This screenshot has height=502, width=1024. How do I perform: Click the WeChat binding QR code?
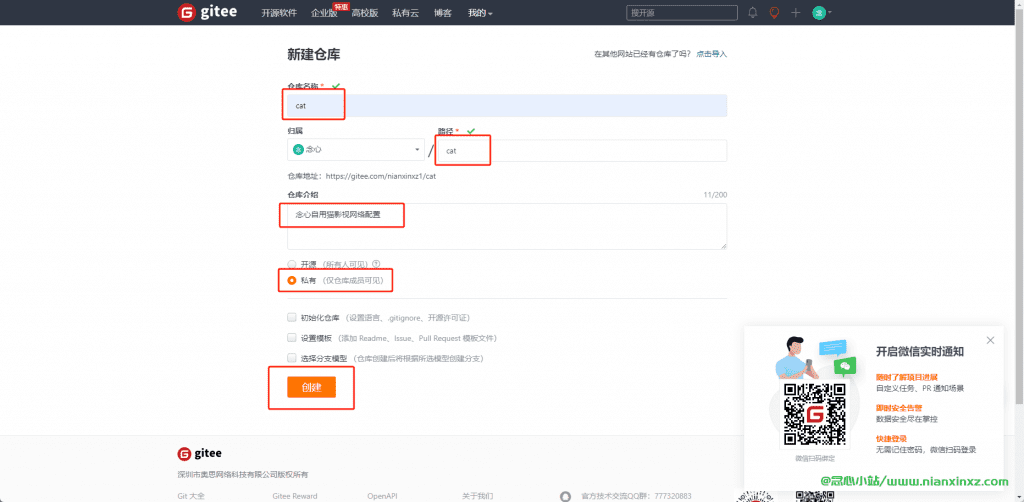(814, 416)
